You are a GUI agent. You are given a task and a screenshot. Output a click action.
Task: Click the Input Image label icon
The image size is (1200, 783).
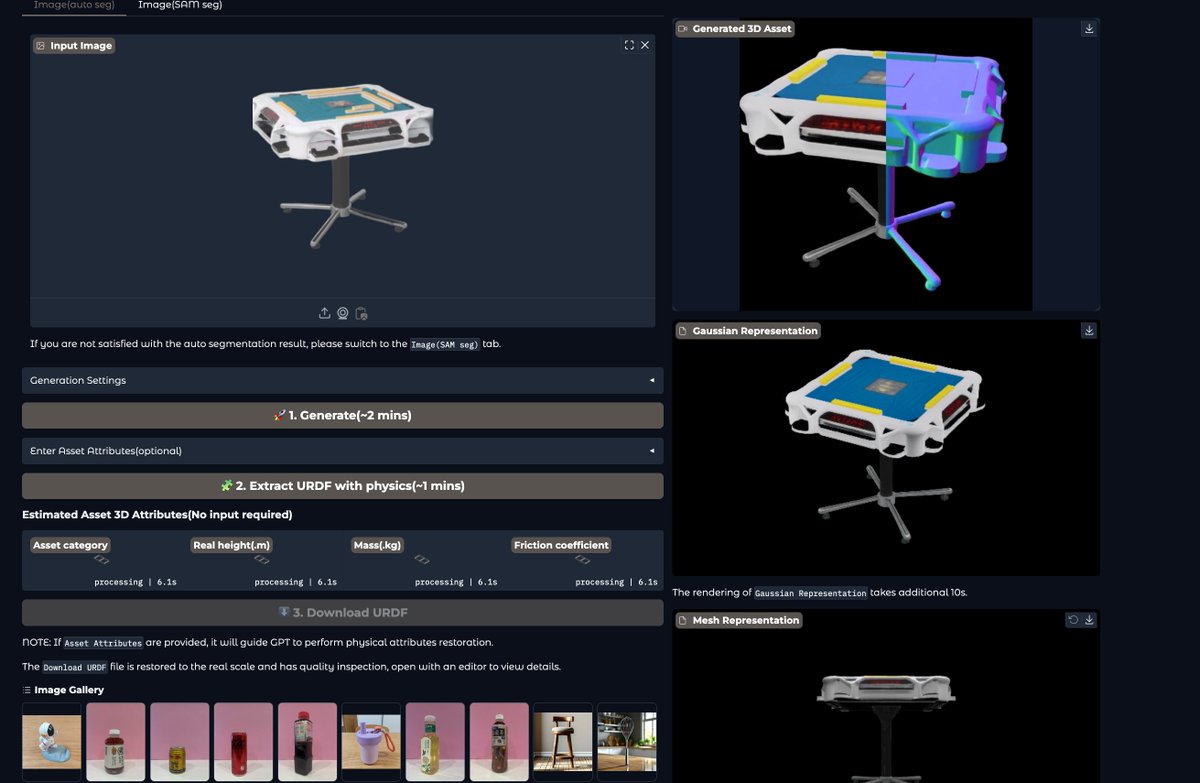pos(41,46)
